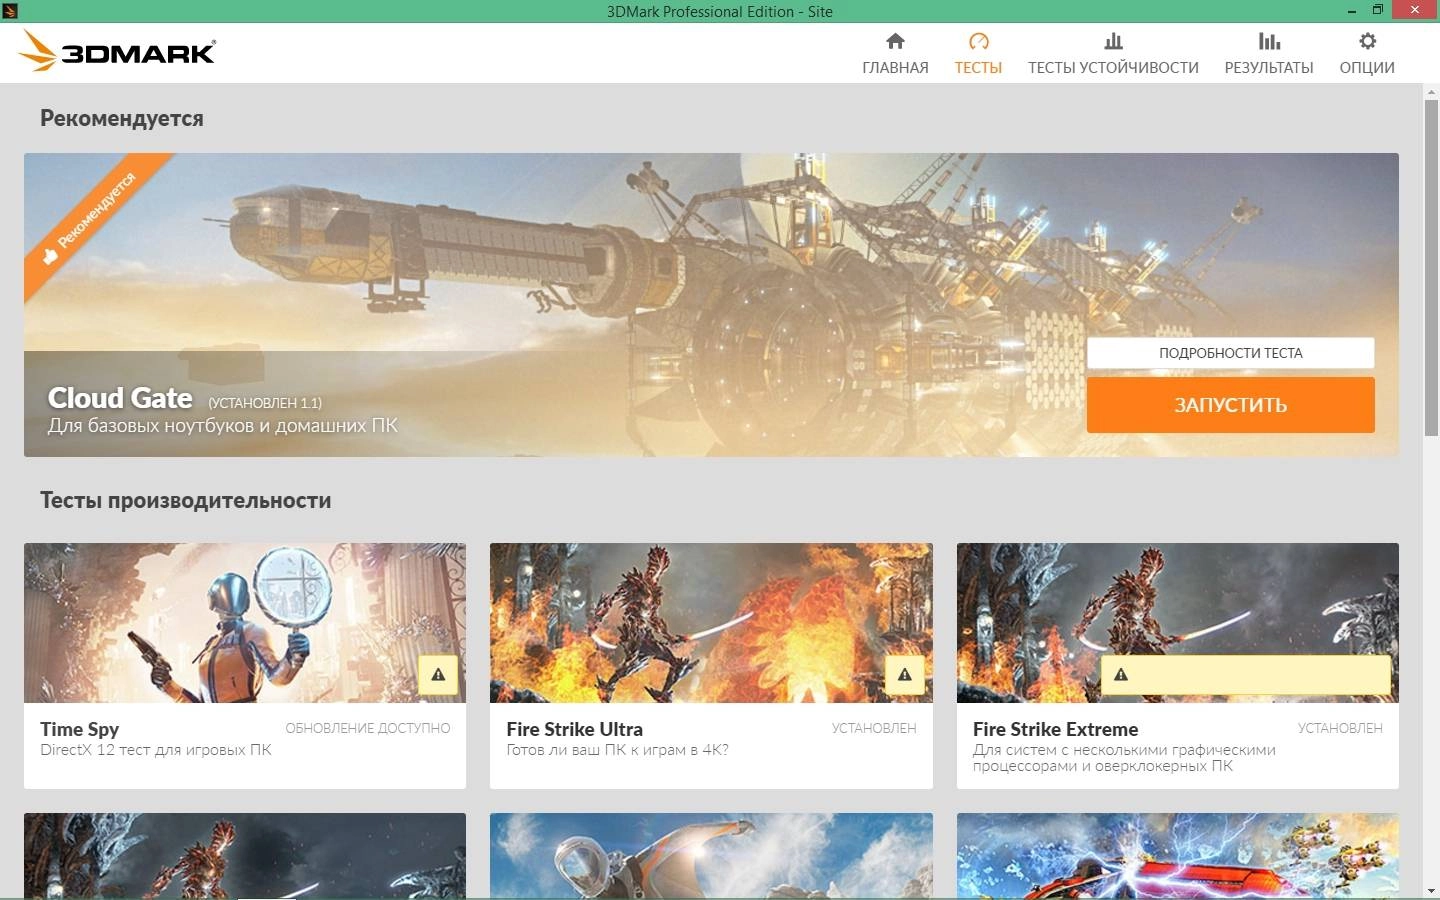Click the app icon in the title bar
The height and width of the screenshot is (900, 1440).
[9, 11]
